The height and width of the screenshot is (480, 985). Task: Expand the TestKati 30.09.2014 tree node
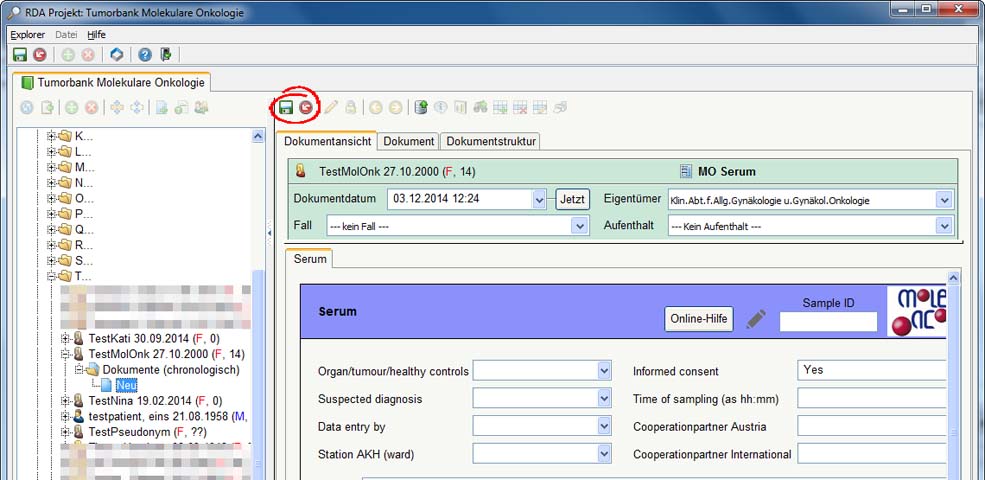(66, 339)
